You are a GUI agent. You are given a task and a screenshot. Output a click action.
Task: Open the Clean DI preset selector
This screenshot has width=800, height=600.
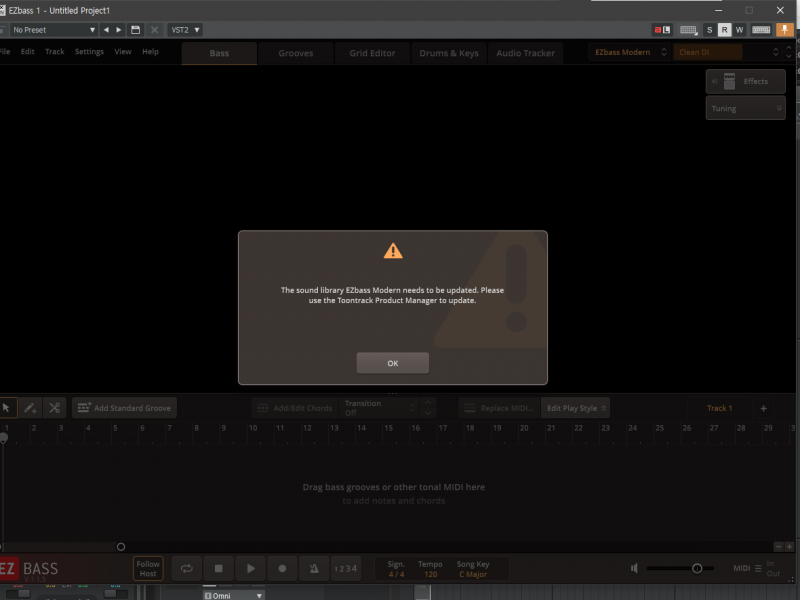click(727, 52)
